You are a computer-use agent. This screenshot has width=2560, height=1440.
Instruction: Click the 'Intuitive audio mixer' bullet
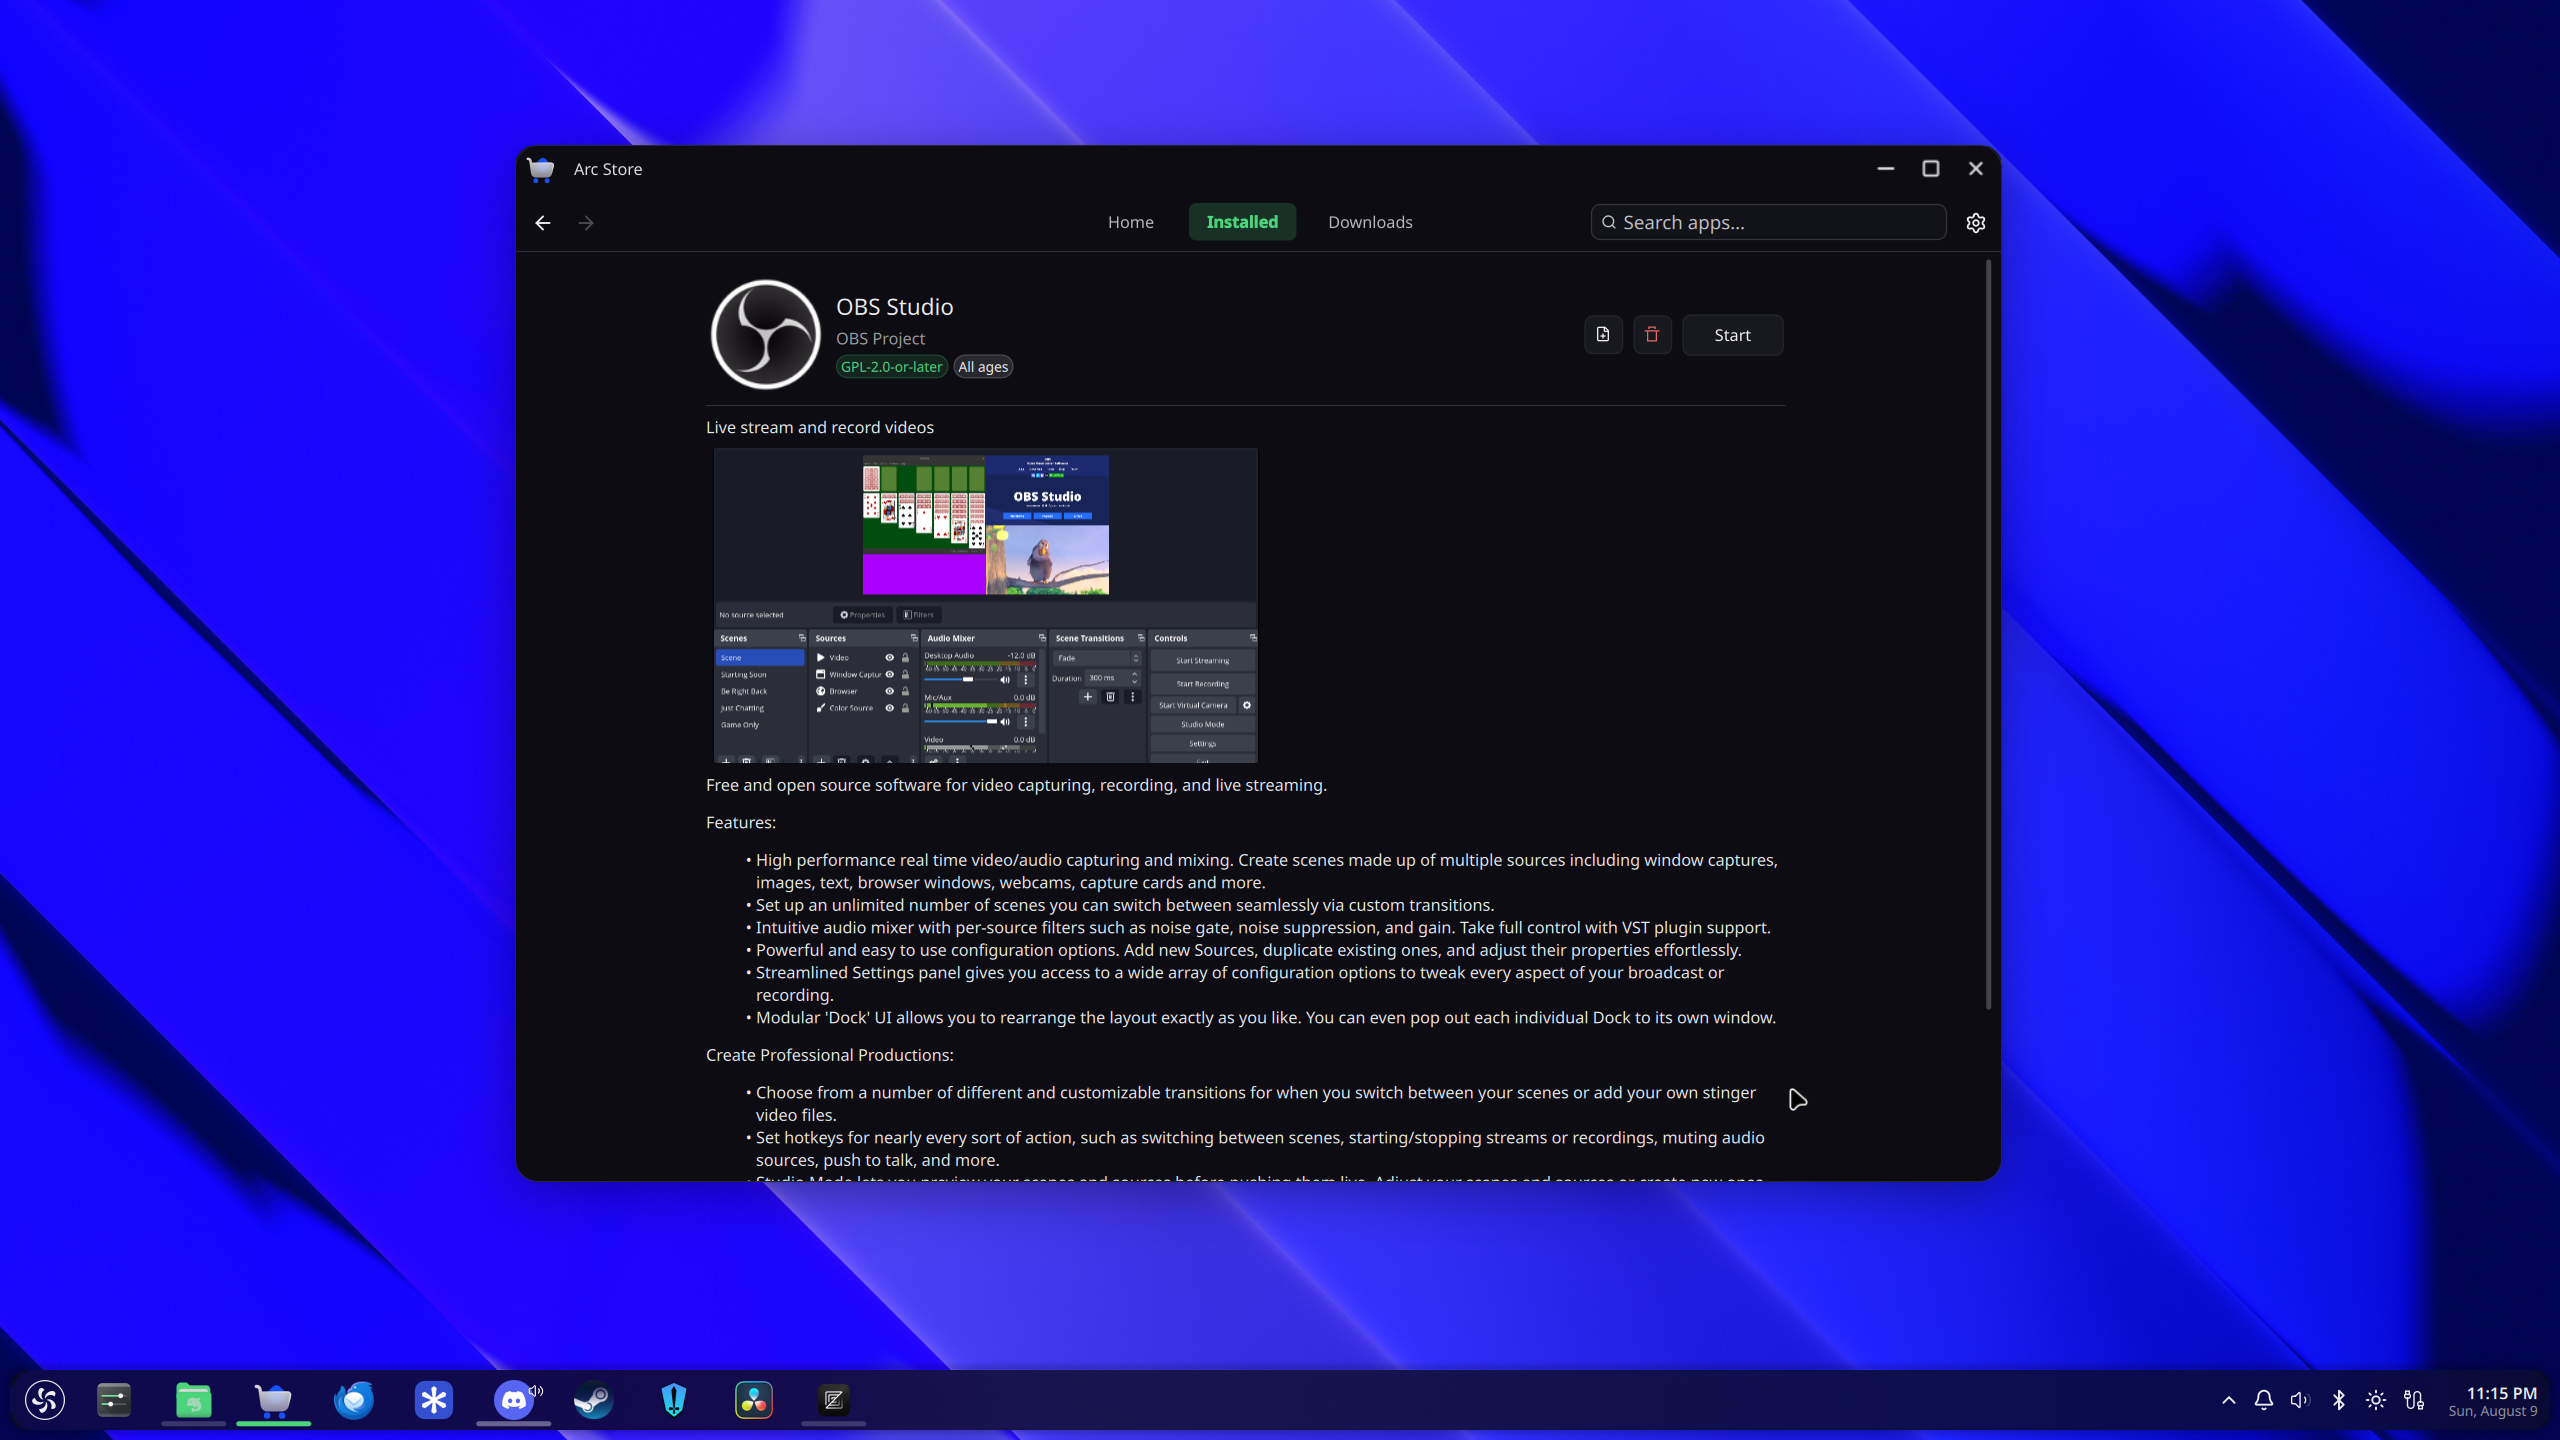click(1263, 928)
